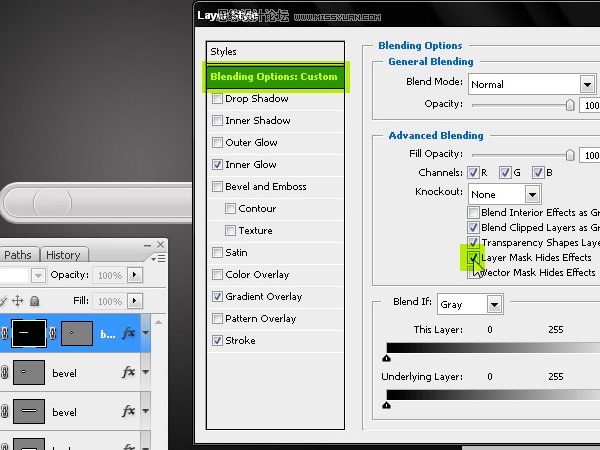Toggle Layer Mask Hides Effects checkbox
The height and width of the screenshot is (450, 600).
pos(473,257)
